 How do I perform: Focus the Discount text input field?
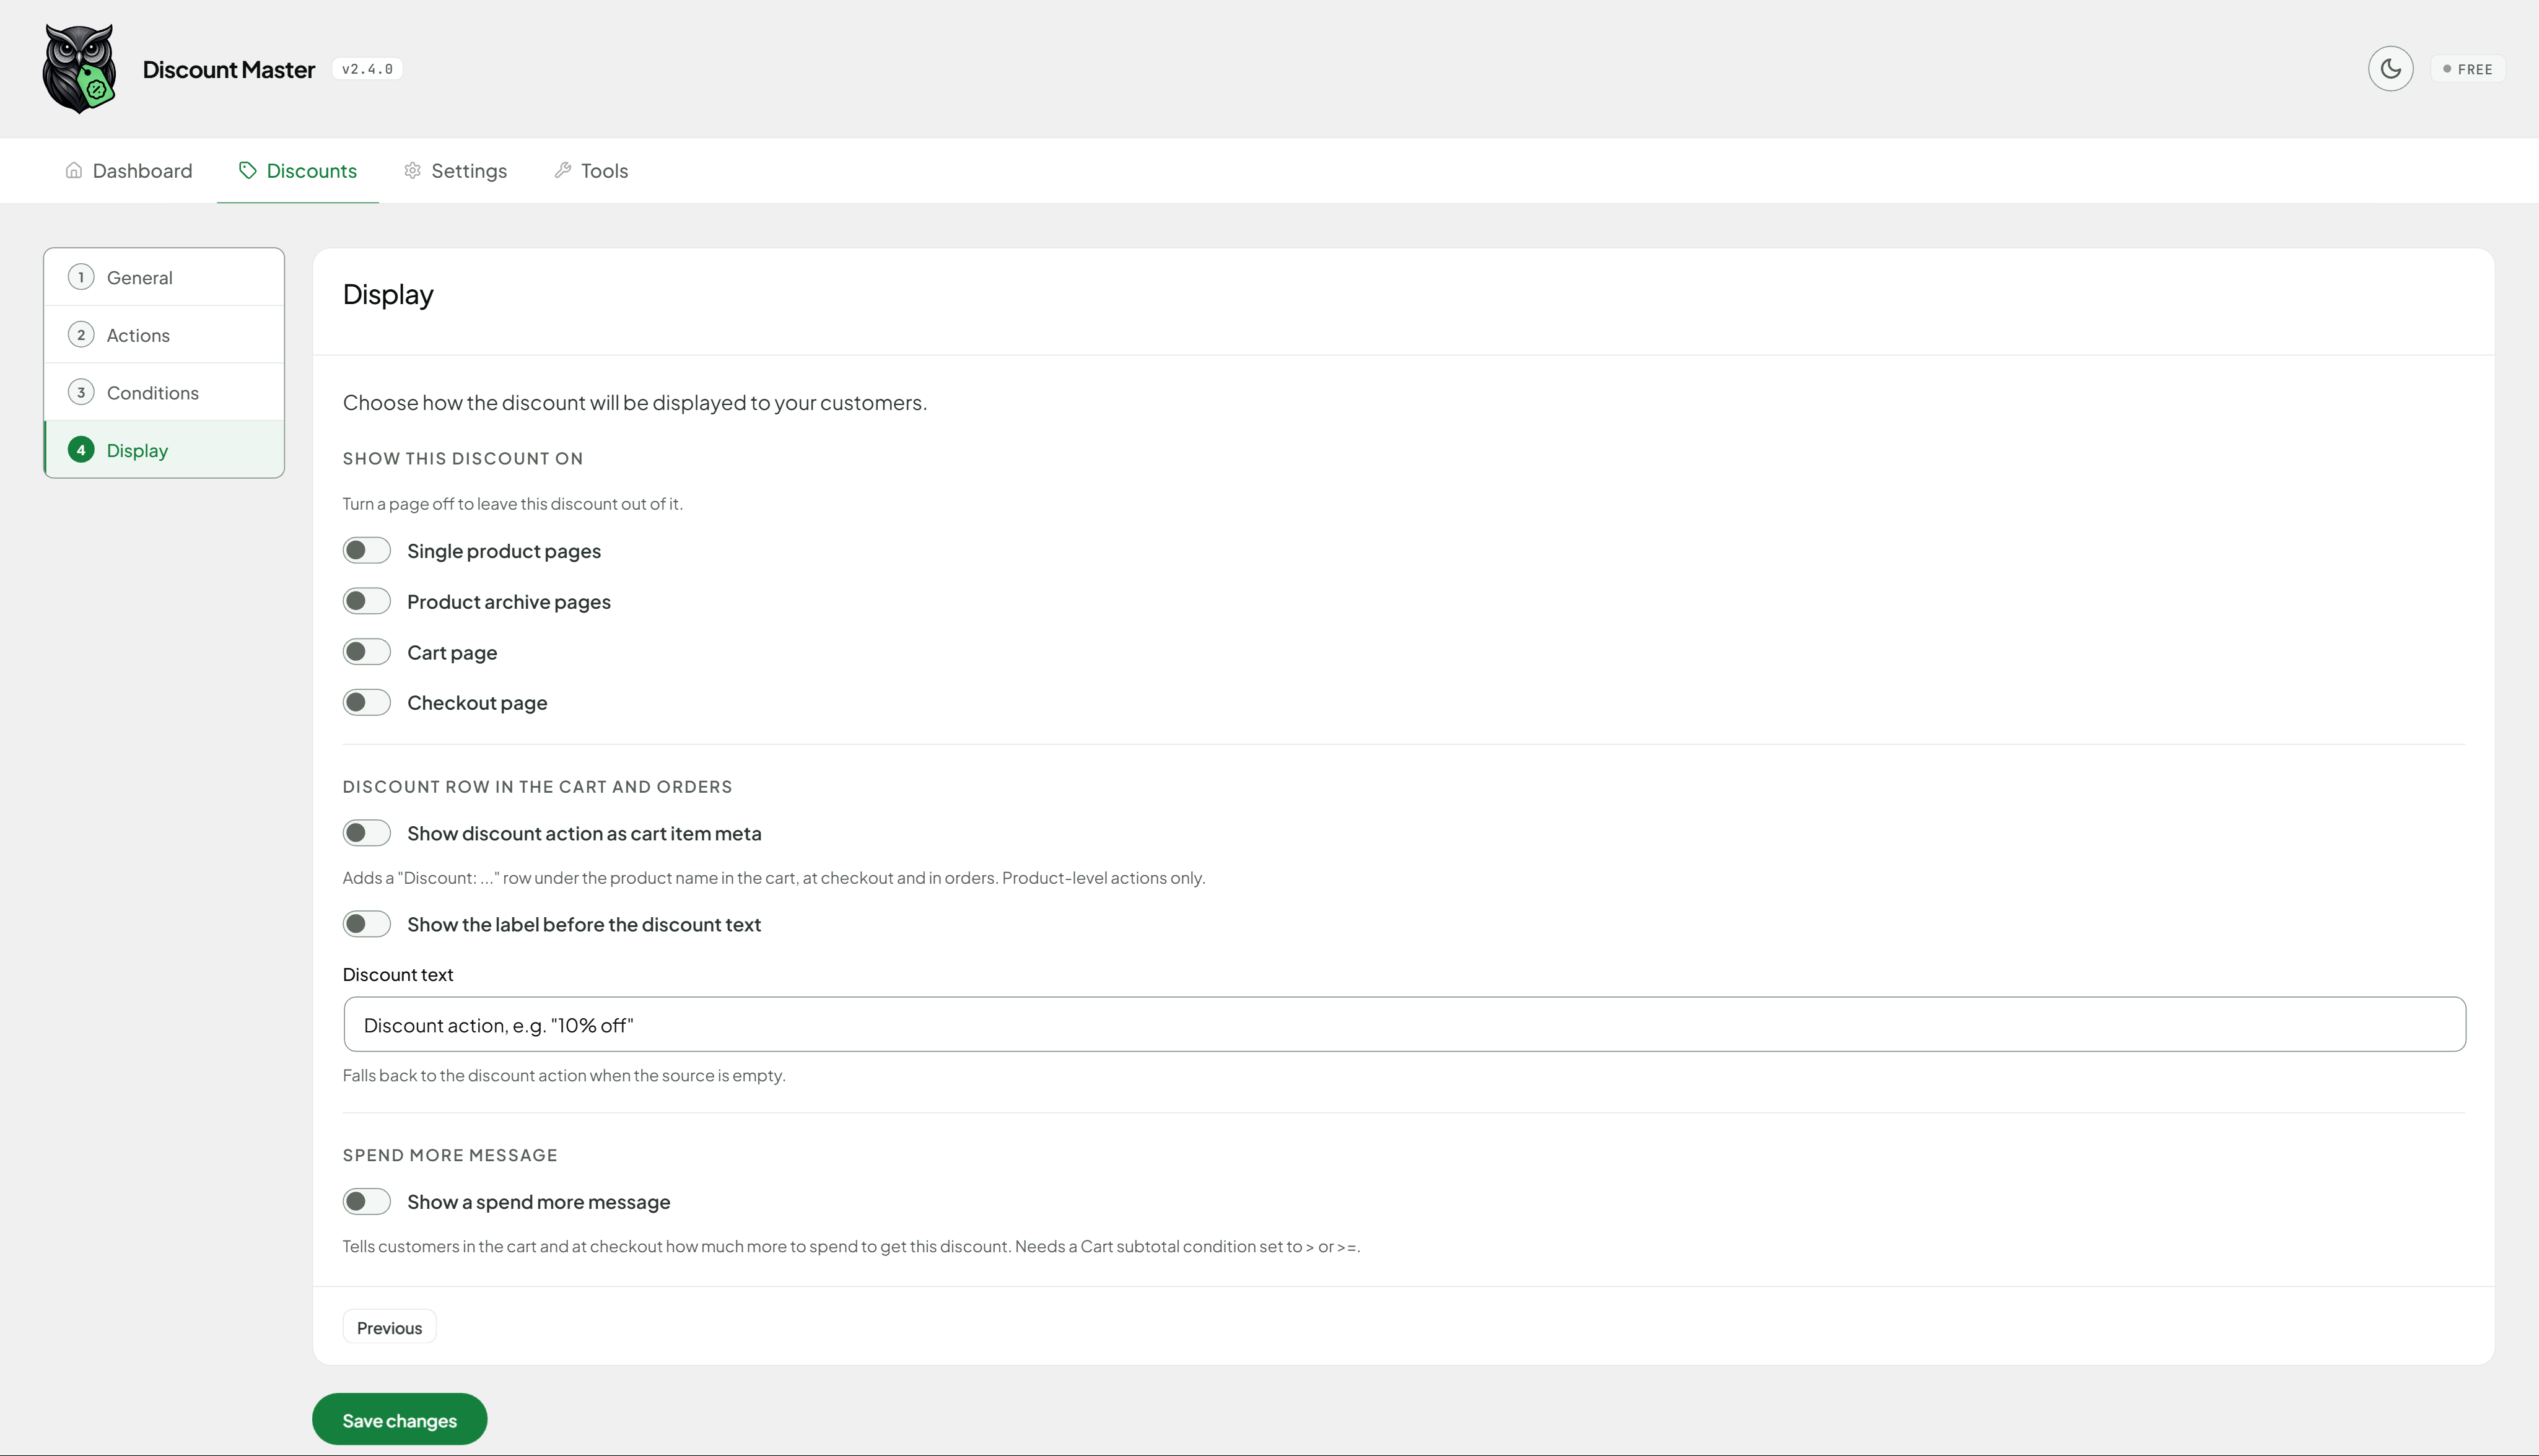click(1404, 1024)
